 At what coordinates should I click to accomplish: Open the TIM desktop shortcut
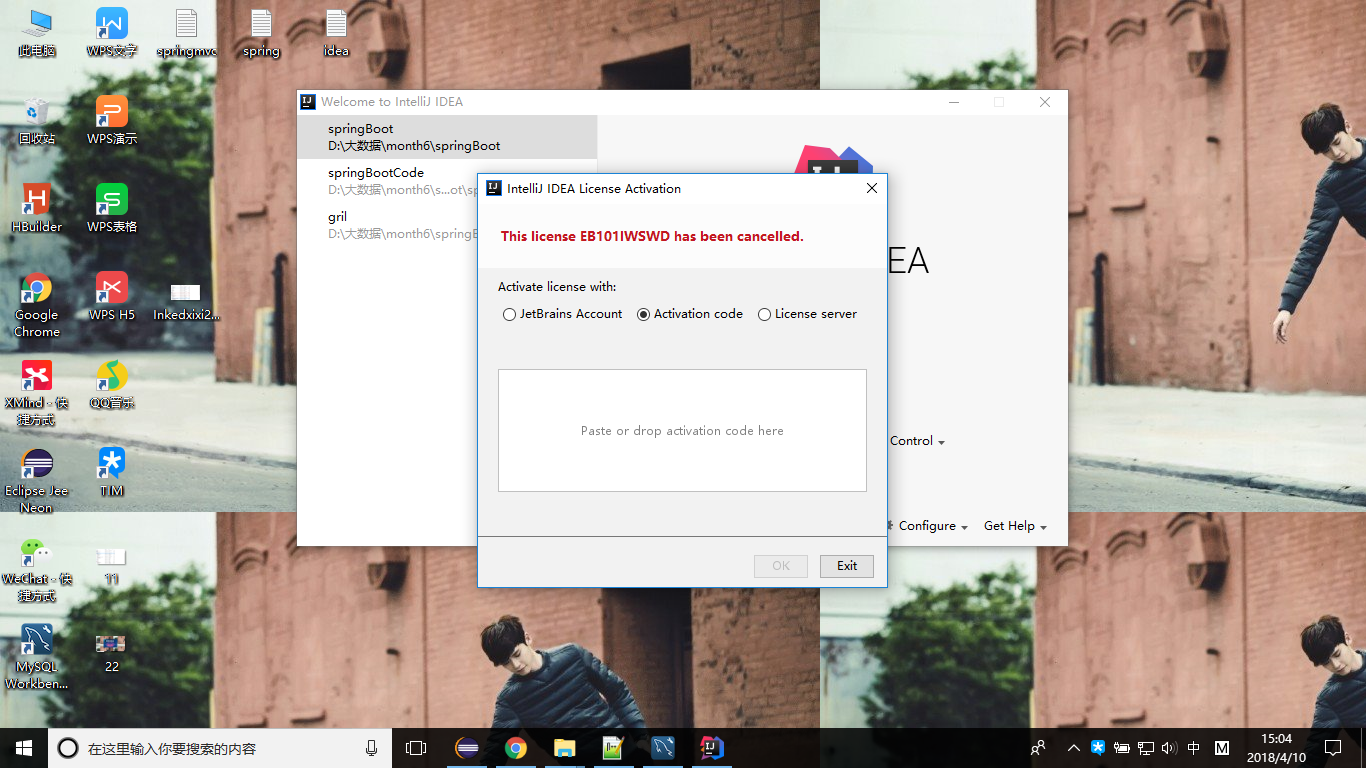[112, 473]
